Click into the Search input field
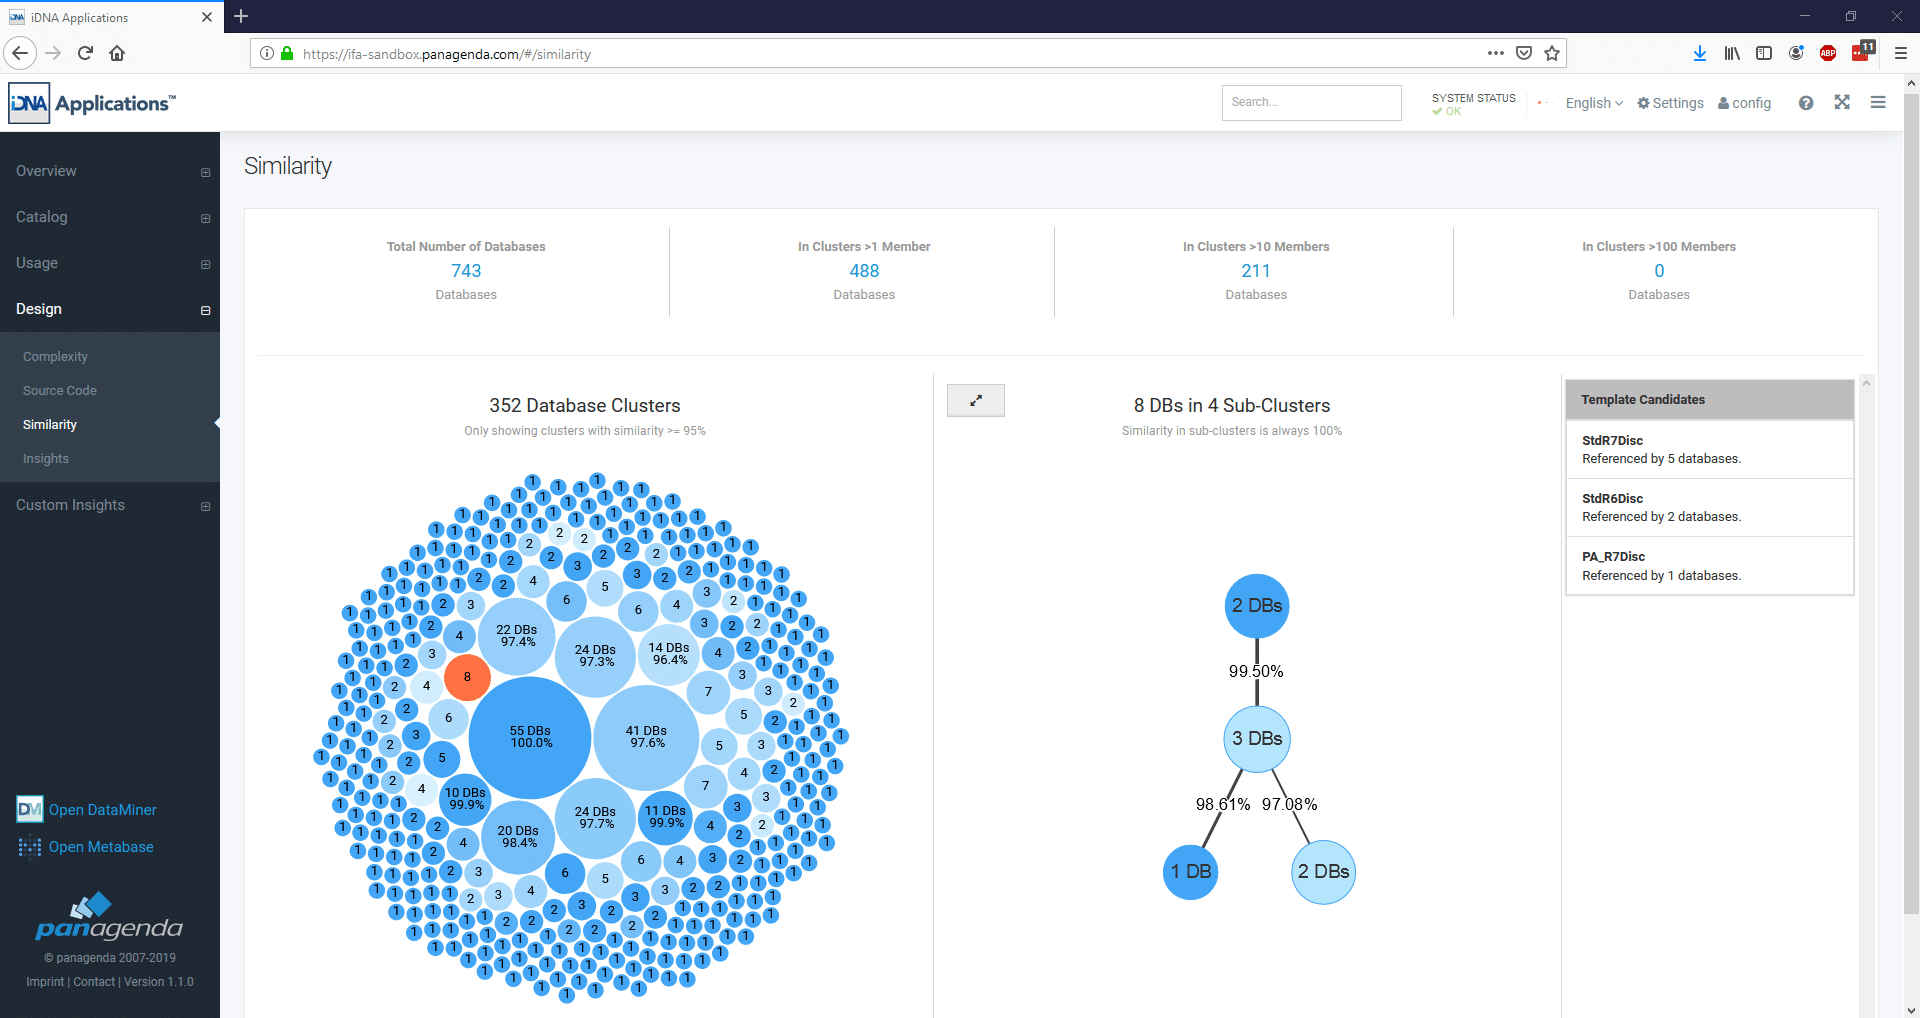 pyautogui.click(x=1311, y=102)
